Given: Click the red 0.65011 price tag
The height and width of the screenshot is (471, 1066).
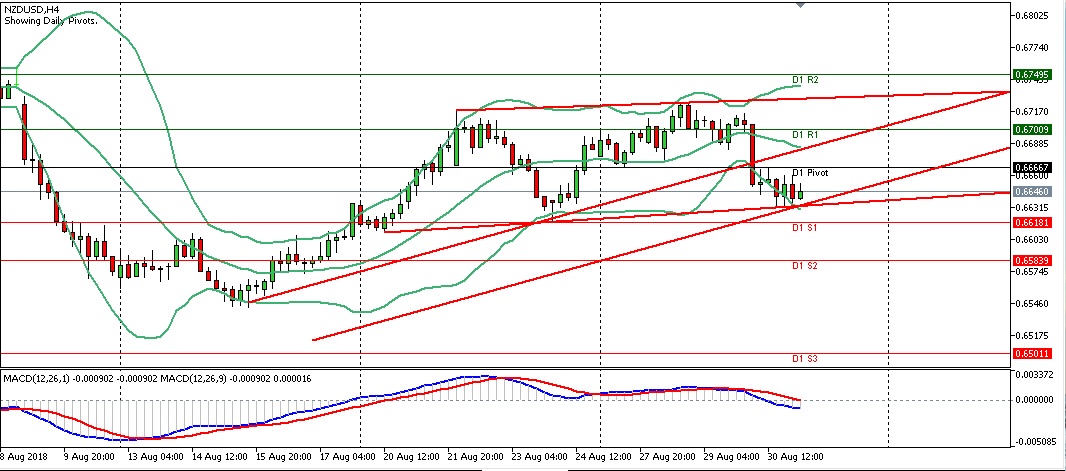Looking at the screenshot, I should [1031, 353].
